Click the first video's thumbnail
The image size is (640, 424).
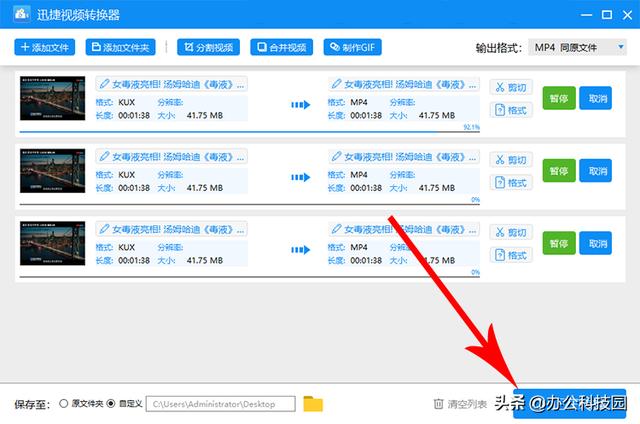[53, 98]
